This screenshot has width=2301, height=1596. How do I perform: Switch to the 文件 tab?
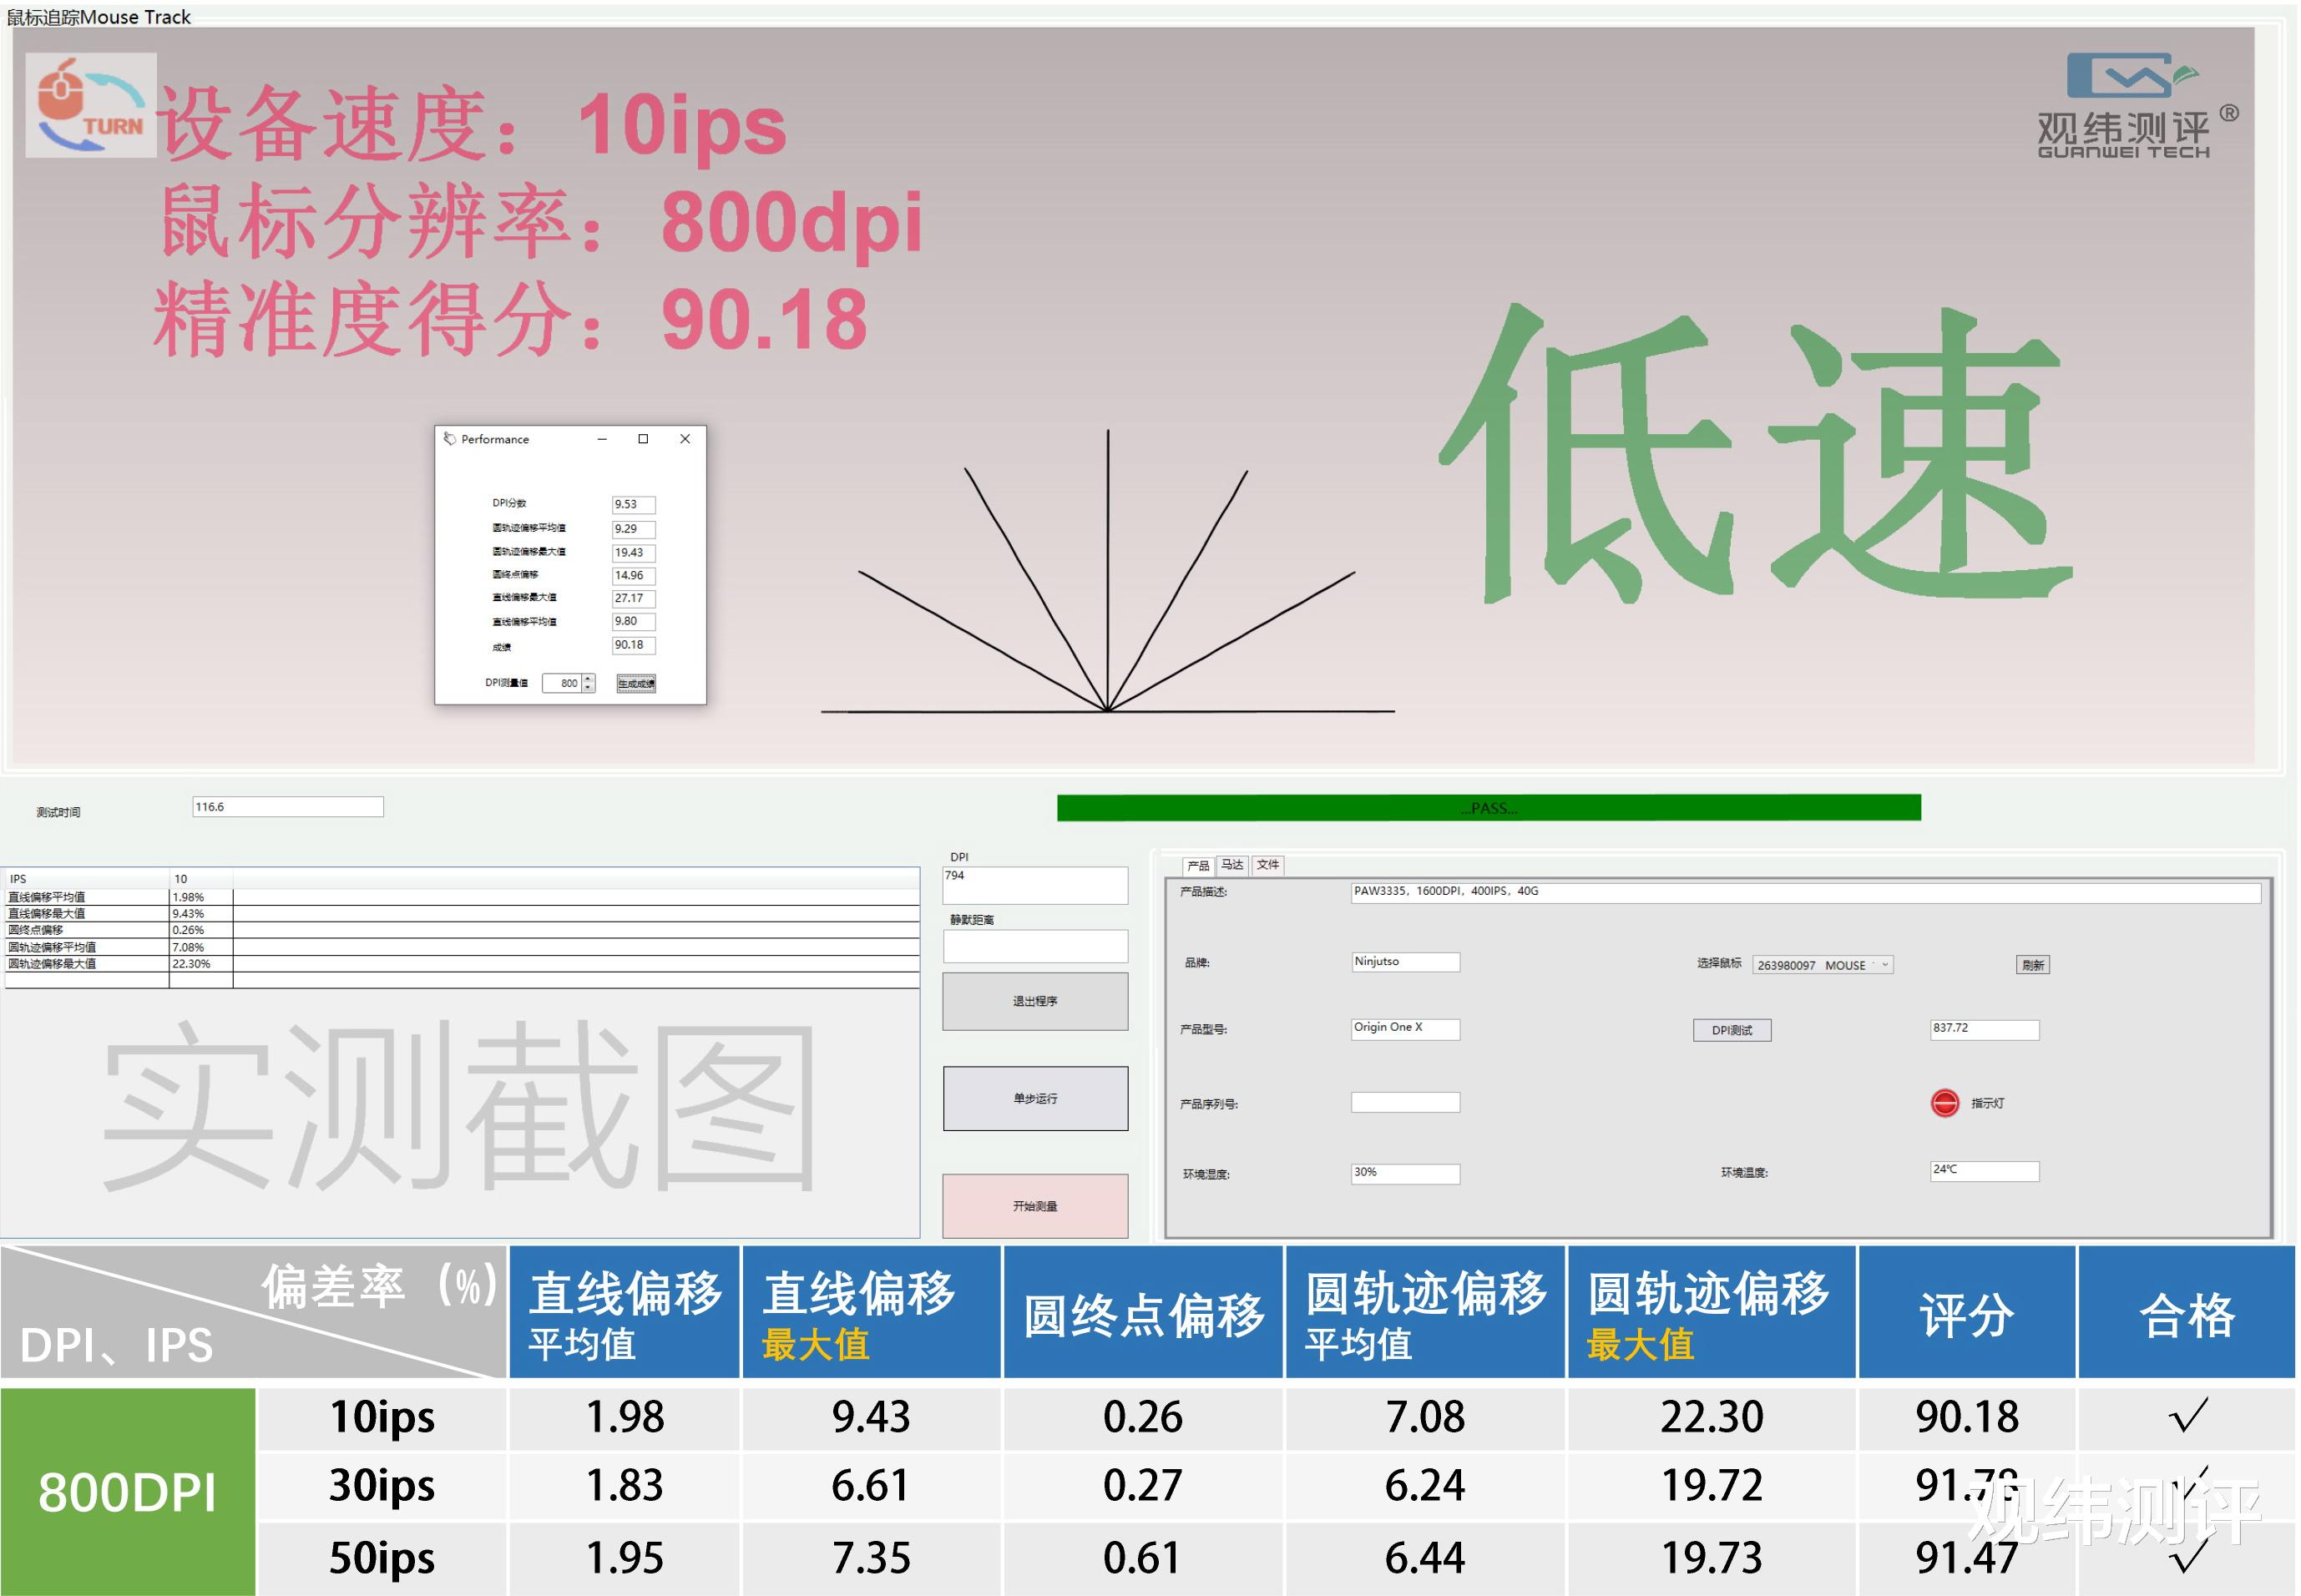click(x=1267, y=864)
